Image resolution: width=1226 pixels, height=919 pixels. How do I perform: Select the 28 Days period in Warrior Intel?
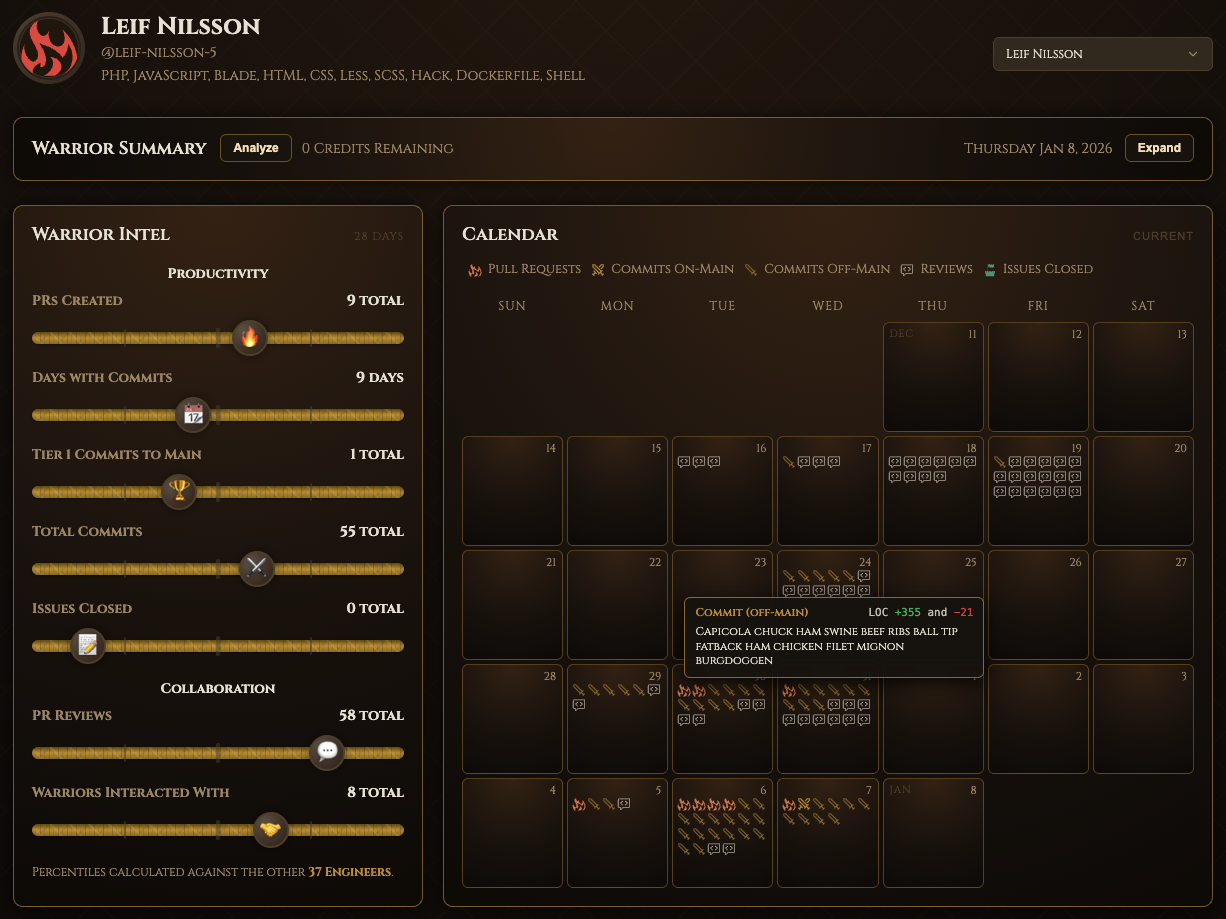coord(377,236)
